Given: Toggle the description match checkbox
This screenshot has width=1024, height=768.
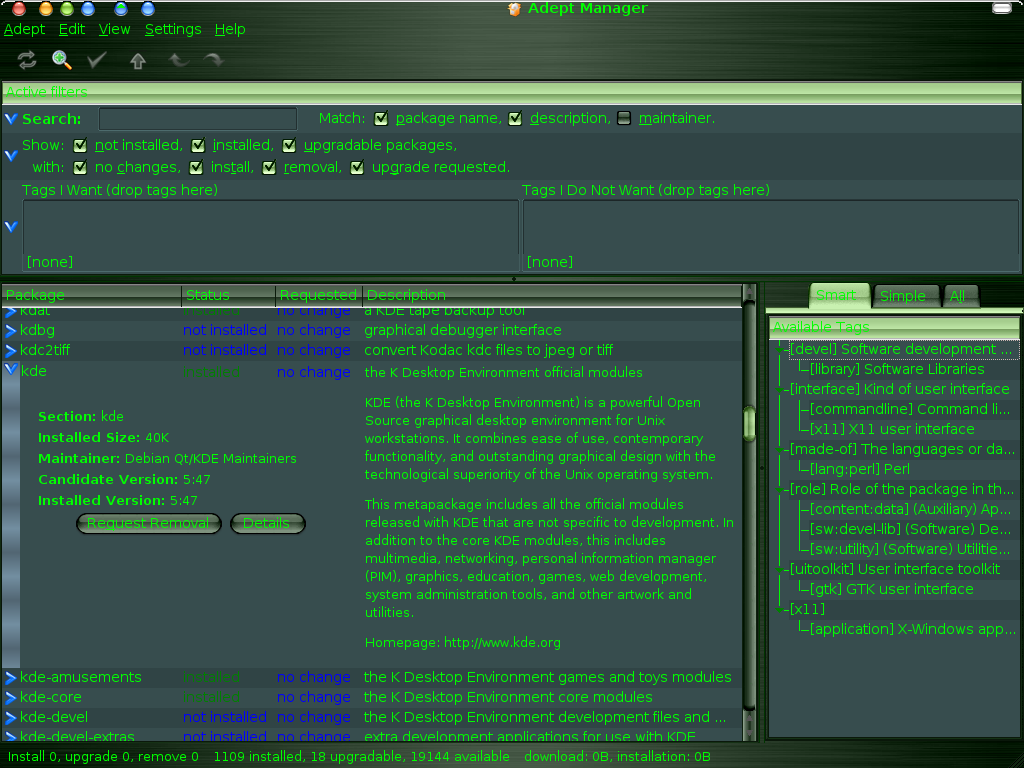Looking at the screenshot, I should click(515, 119).
